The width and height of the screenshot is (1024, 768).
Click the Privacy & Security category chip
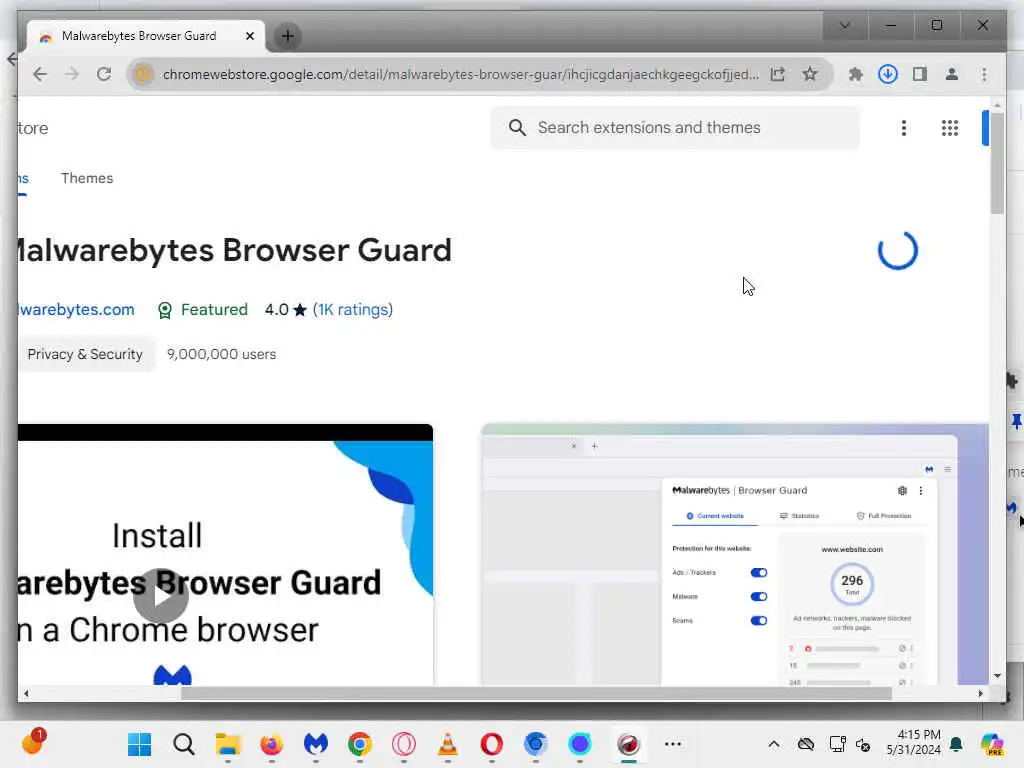point(85,354)
